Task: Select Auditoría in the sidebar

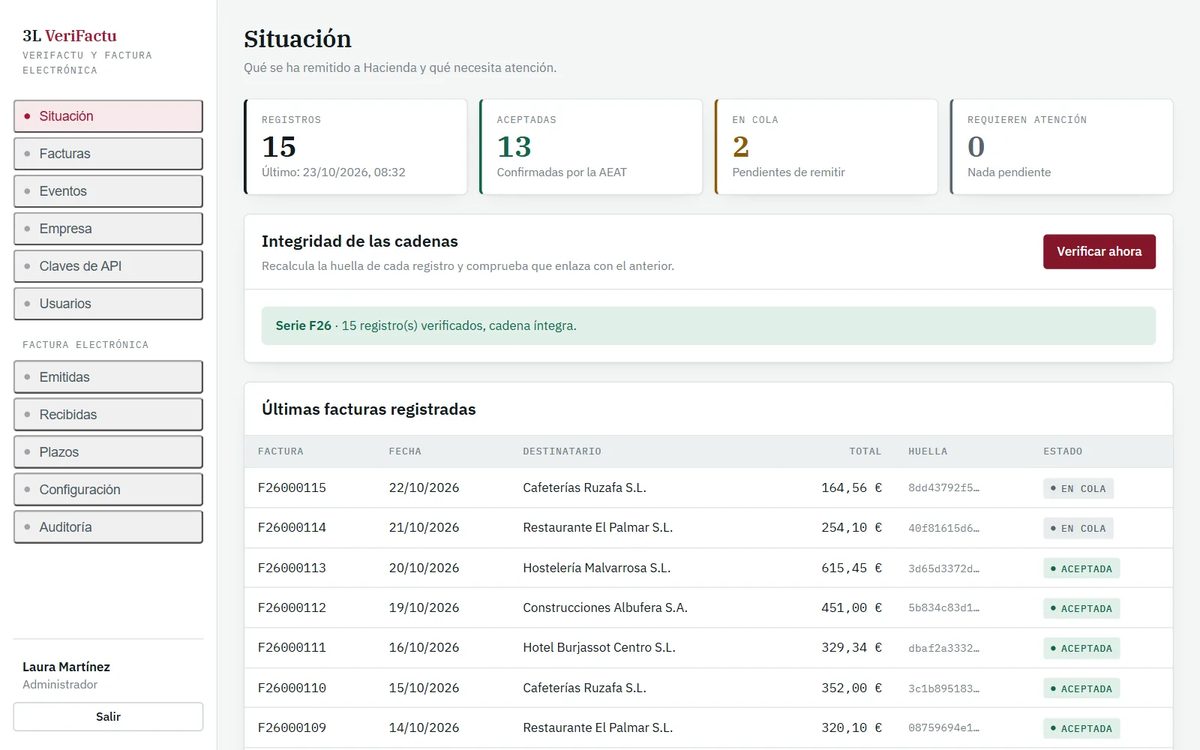Action: pos(108,527)
